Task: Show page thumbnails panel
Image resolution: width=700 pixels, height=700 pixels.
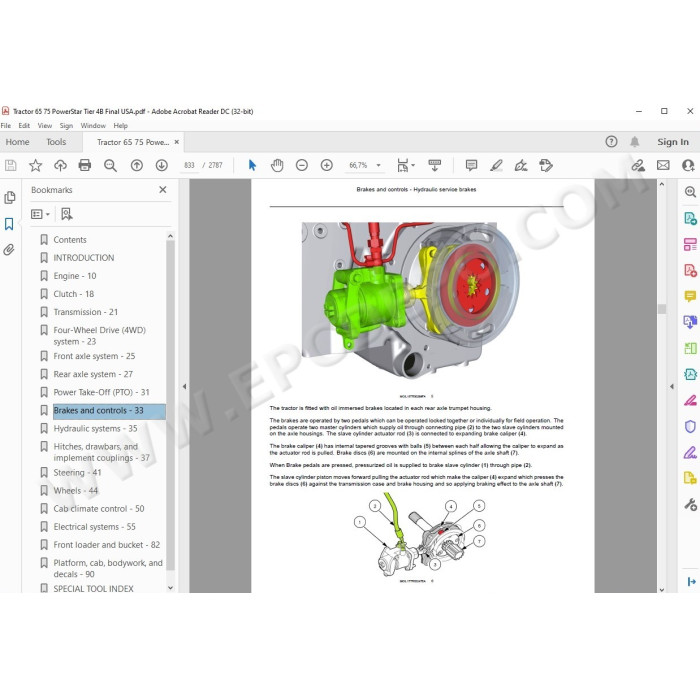Action: click(9, 198)
